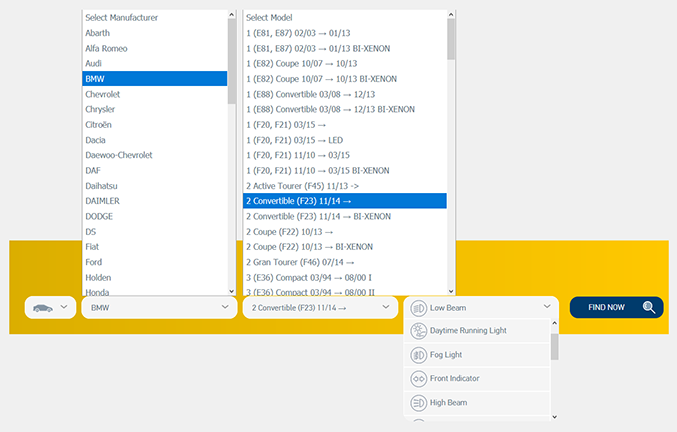
Task: Select highlighted 2 Convertible (F23) 11/14 model
Action: tap(345, 201)
